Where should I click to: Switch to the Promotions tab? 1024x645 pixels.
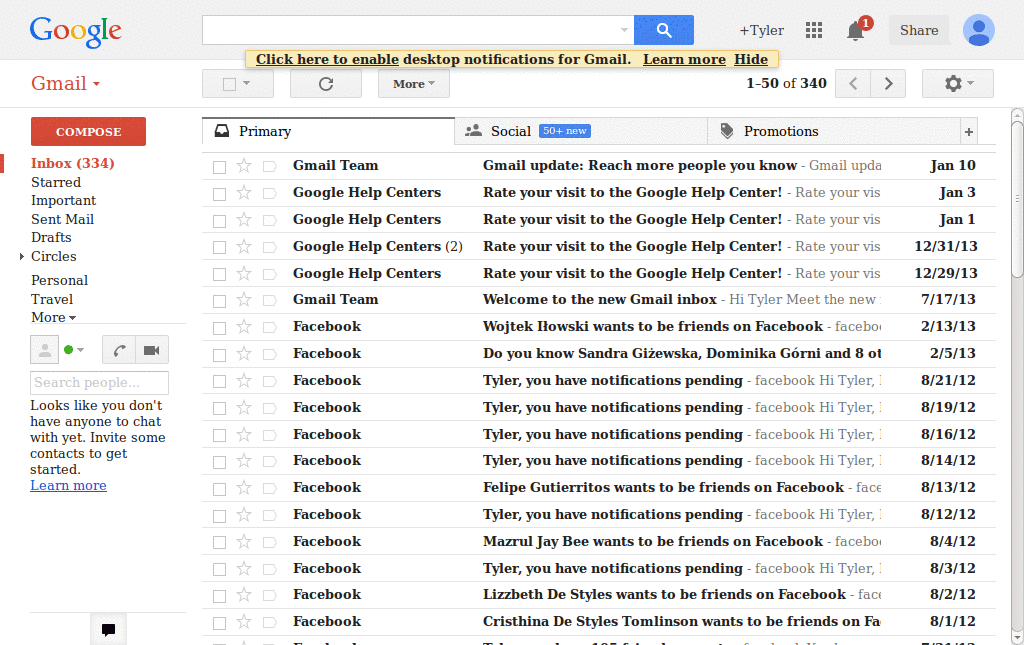(x=833, y=132)
